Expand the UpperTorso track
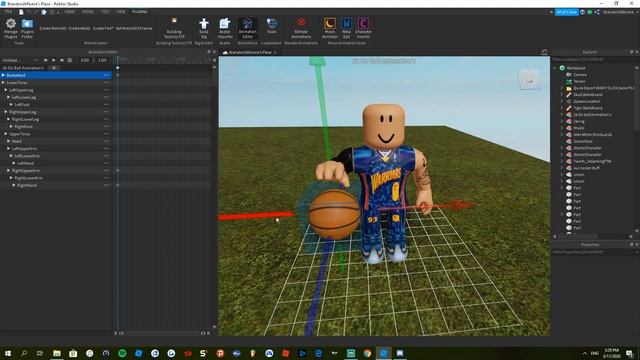The image size is (640, 360). [x=6, y=134]
